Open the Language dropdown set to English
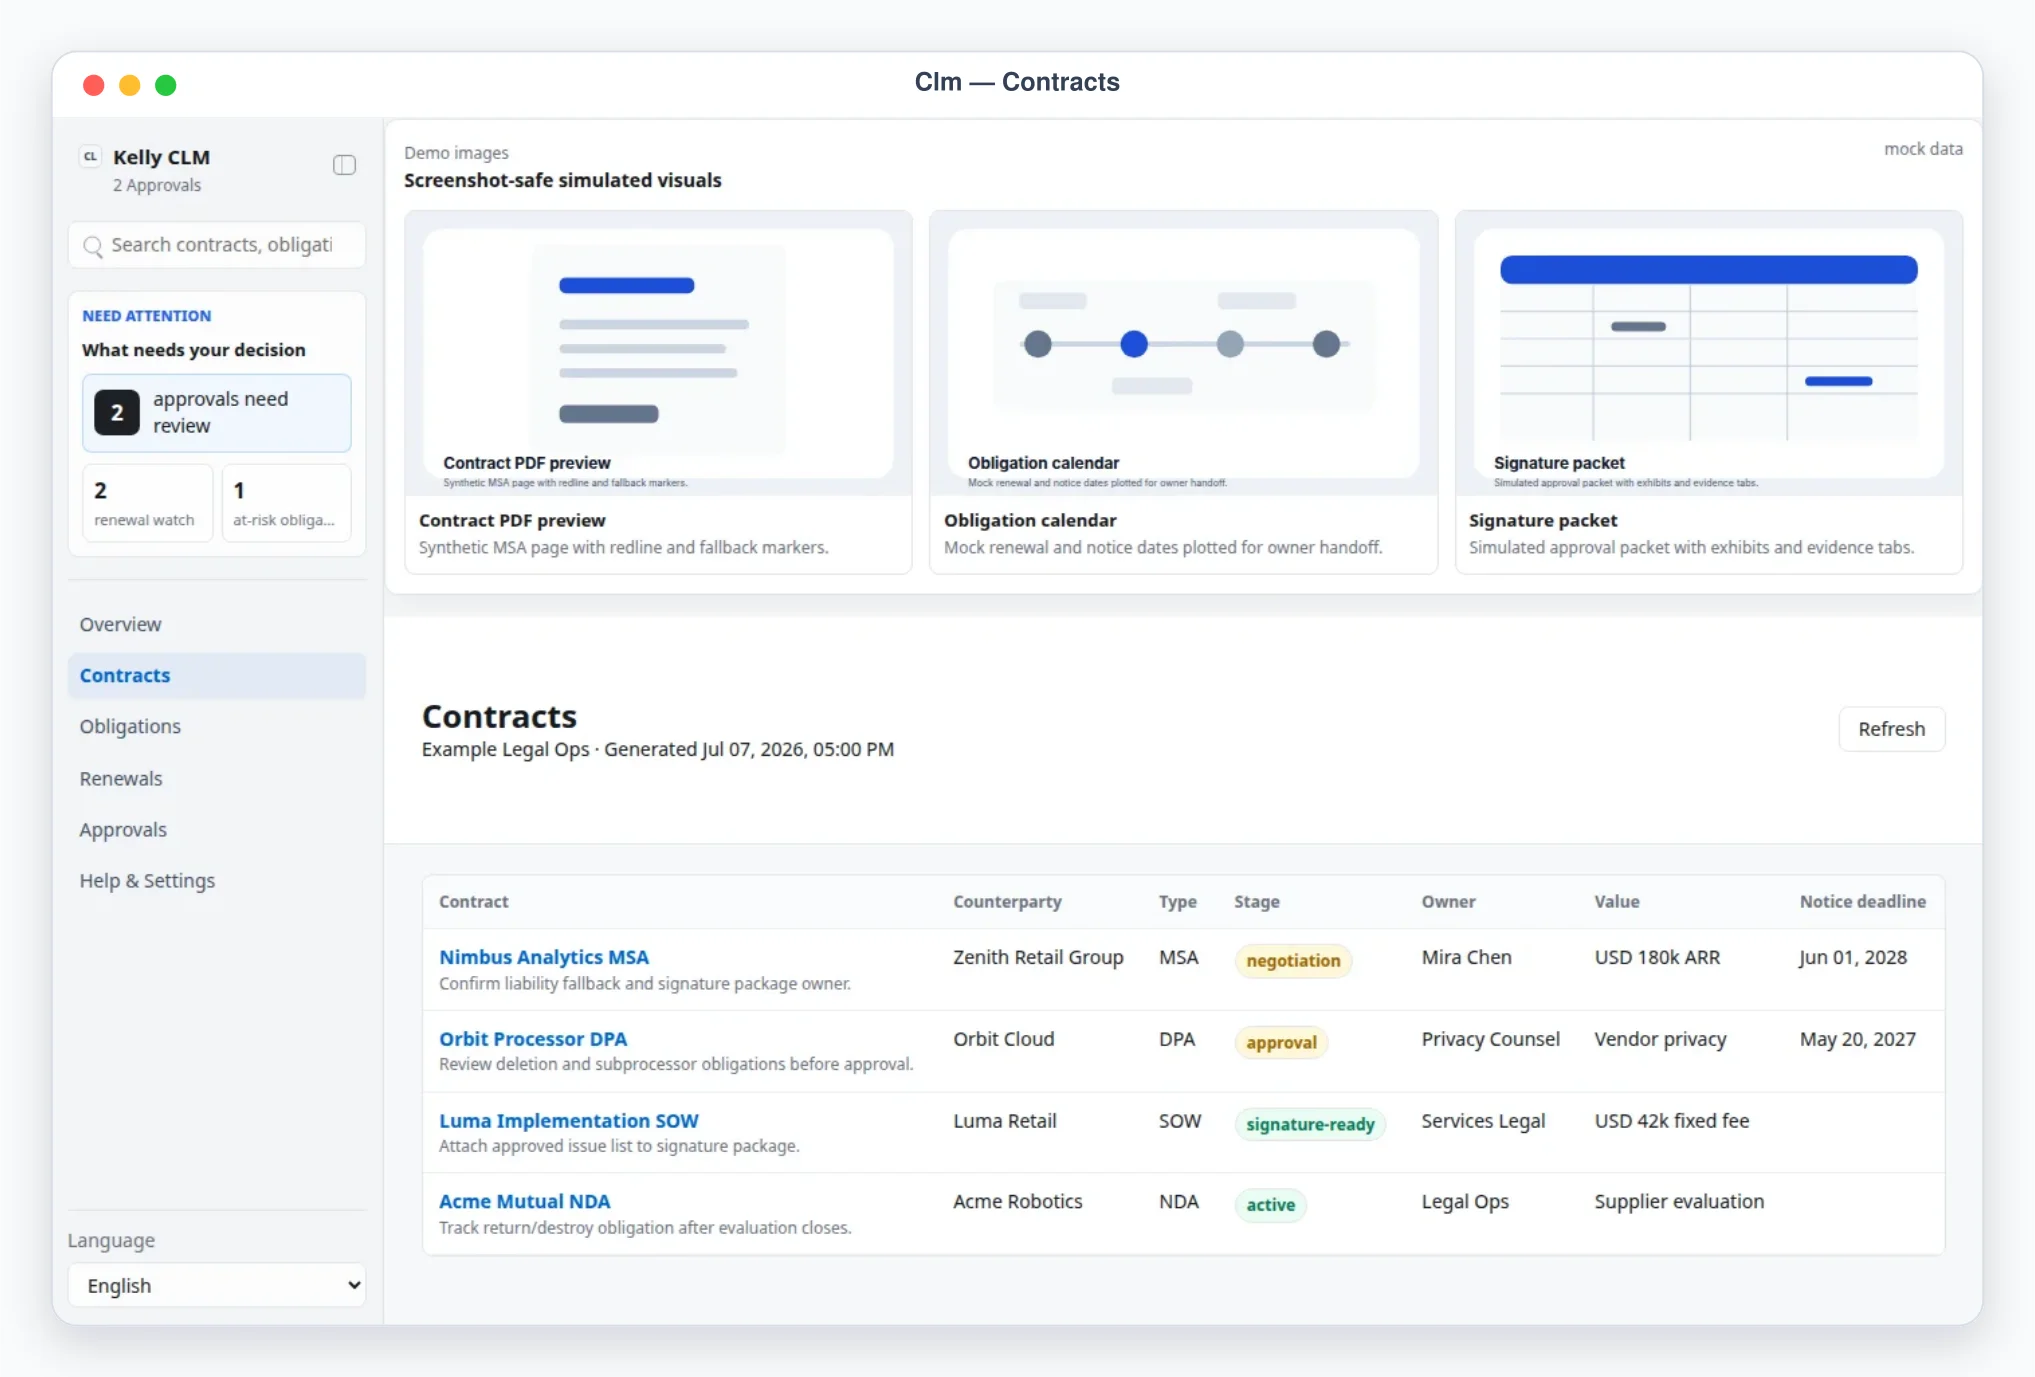This screenshot has width=2035, height=1377. [x=217, y=1285]
